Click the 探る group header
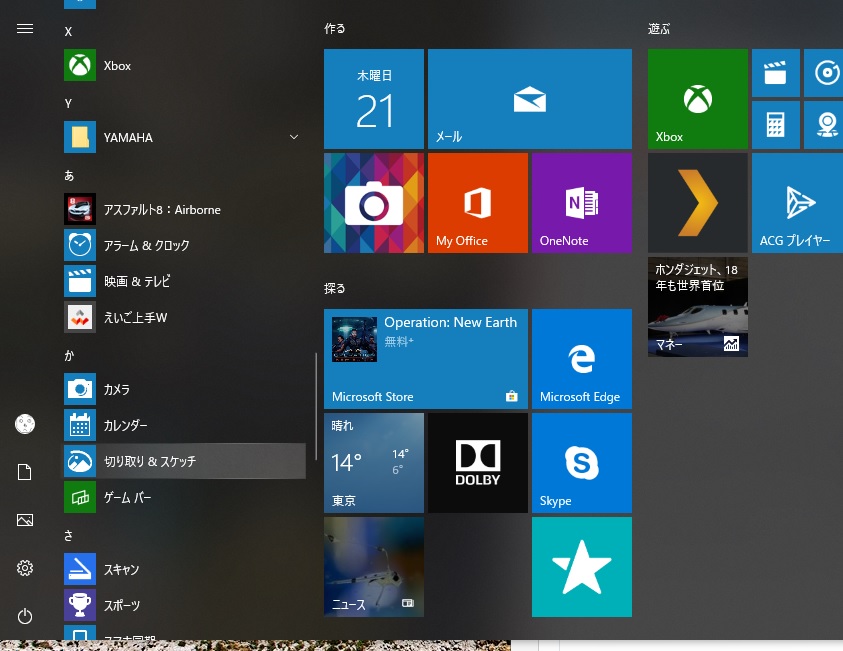This screenshot has height=651, width=843. tap(334, 289)
